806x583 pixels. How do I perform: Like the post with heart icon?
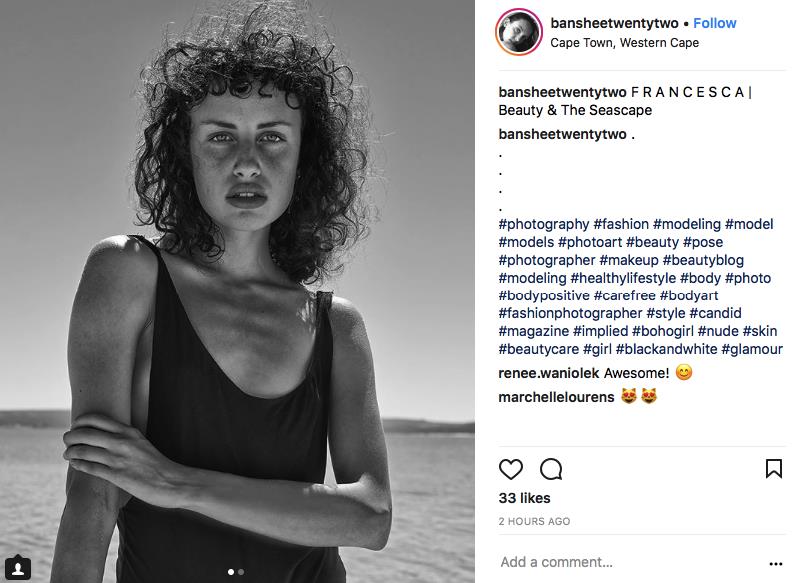click(511, 469)
